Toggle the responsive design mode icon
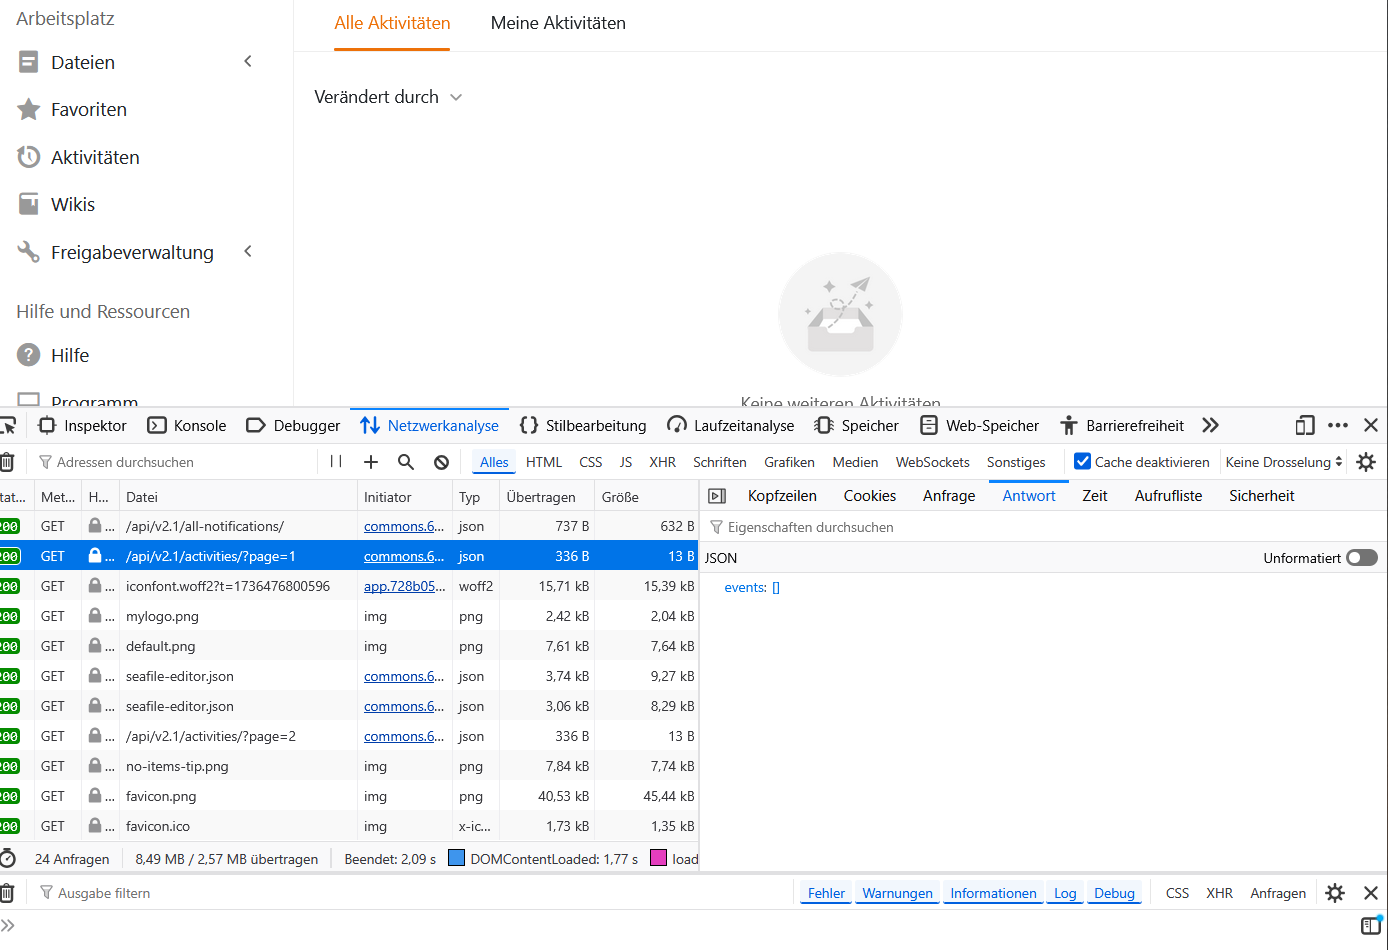Screen dimensions: 1388x950 tap(1304, 425)
